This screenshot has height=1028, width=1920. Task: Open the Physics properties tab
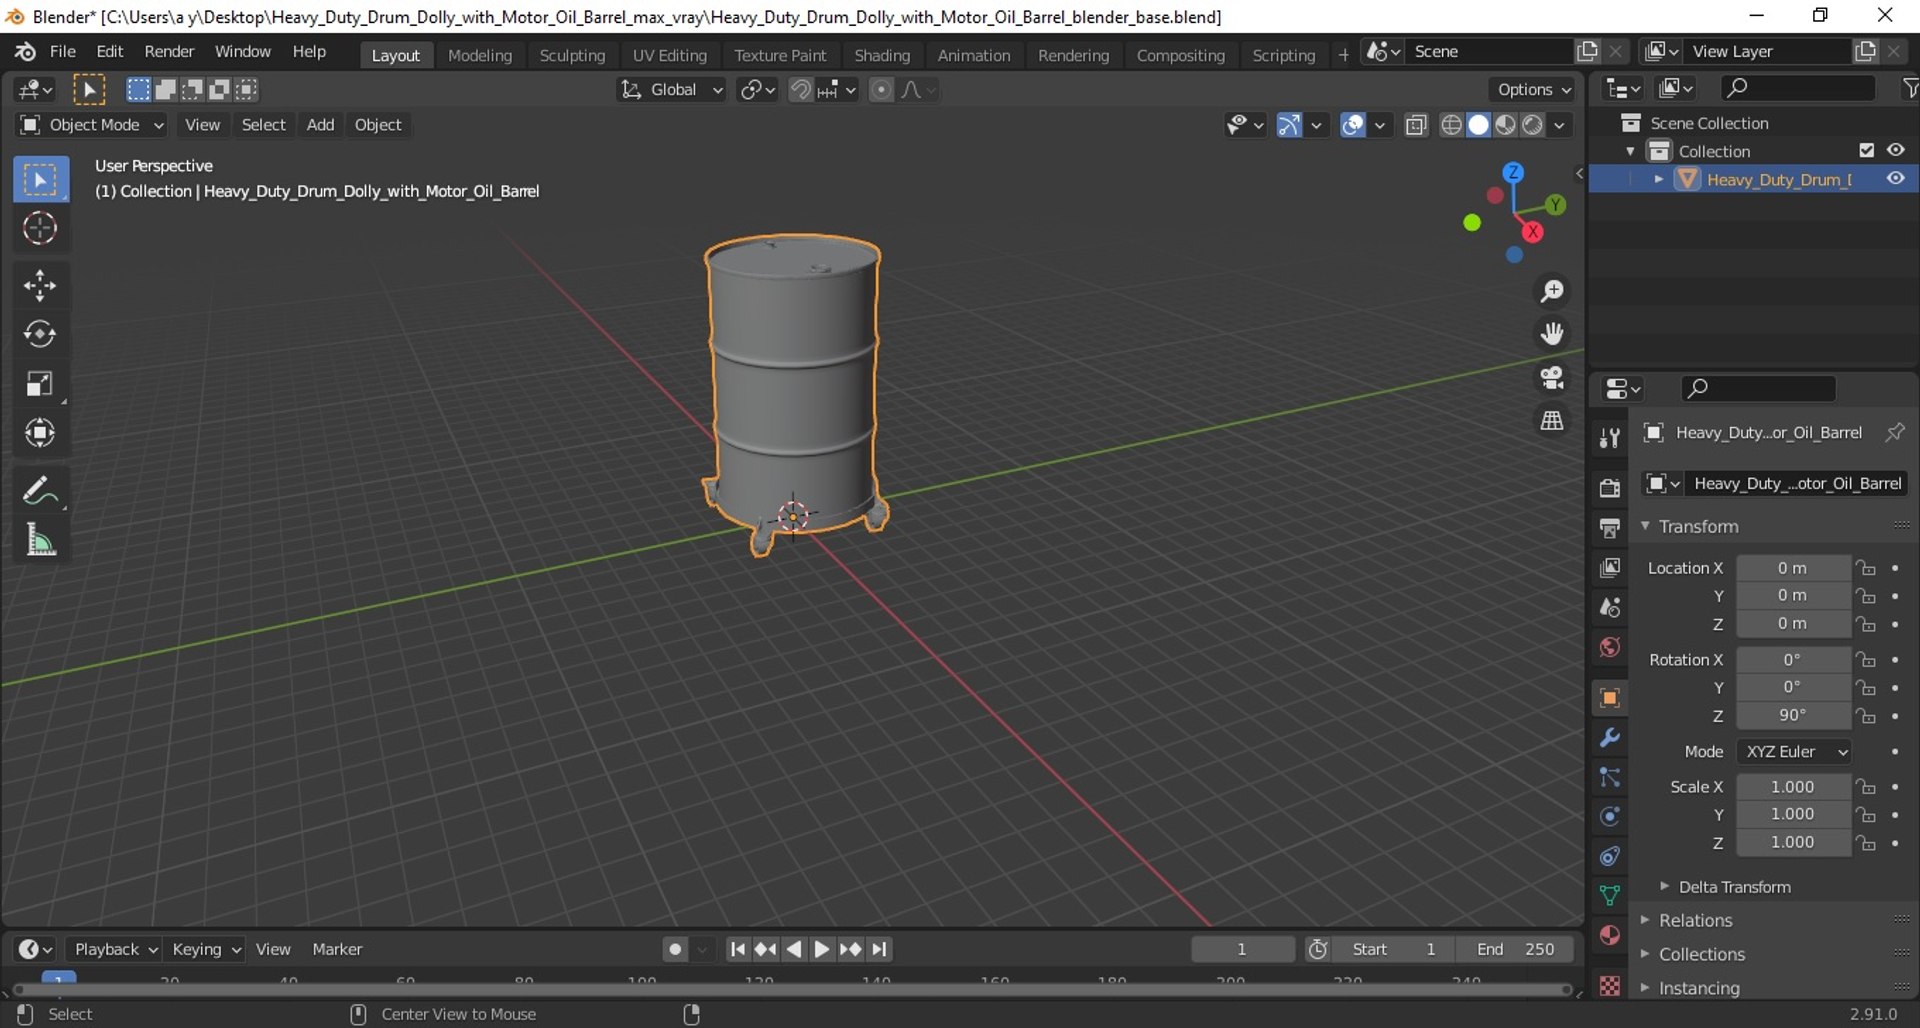1609,816
